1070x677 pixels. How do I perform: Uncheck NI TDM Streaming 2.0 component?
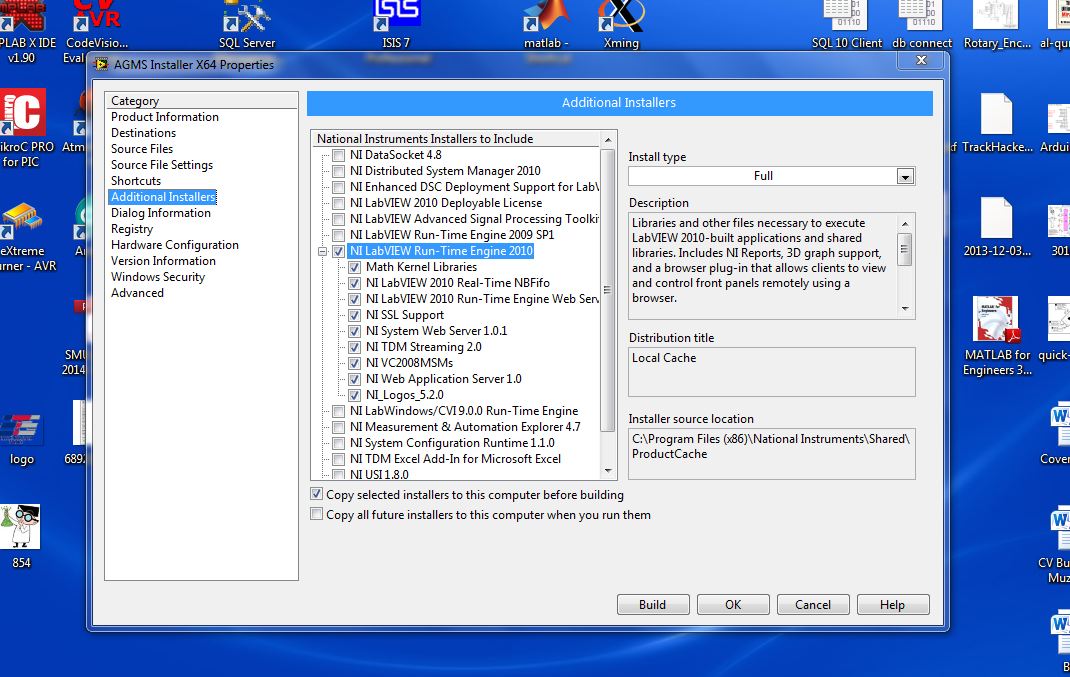pos(354,347)
